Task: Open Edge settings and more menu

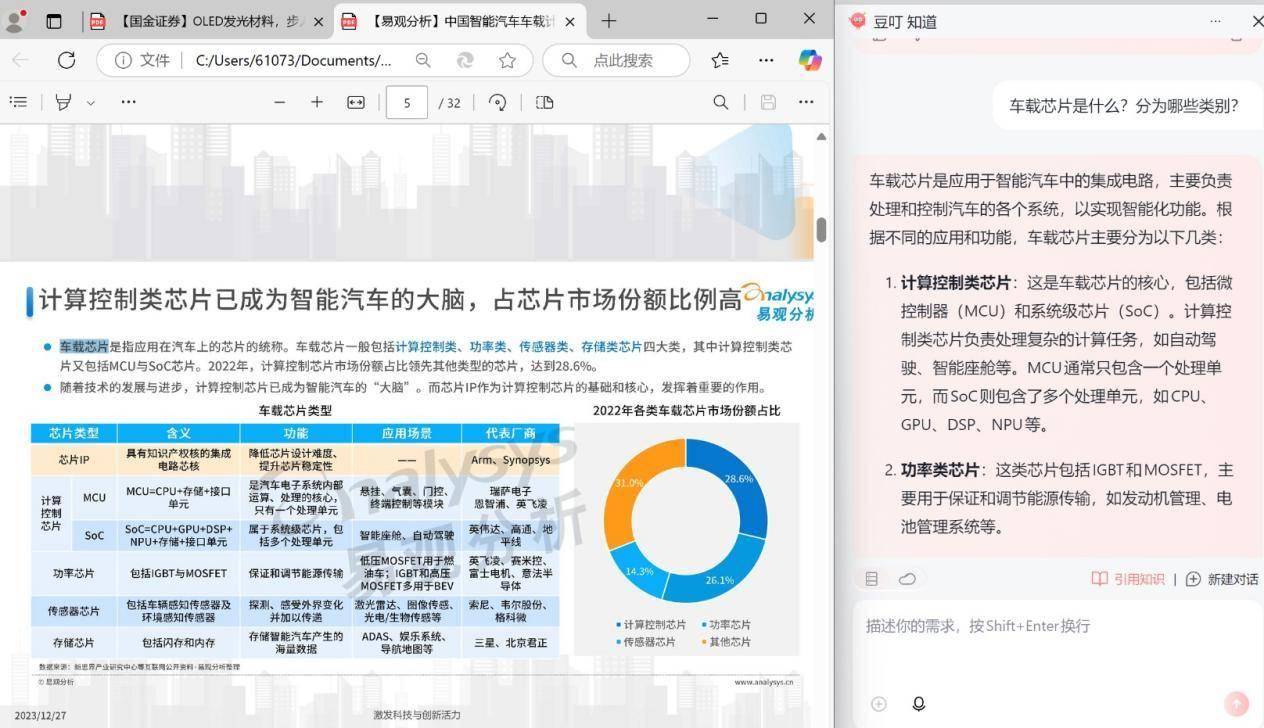Action: (766, 60)
